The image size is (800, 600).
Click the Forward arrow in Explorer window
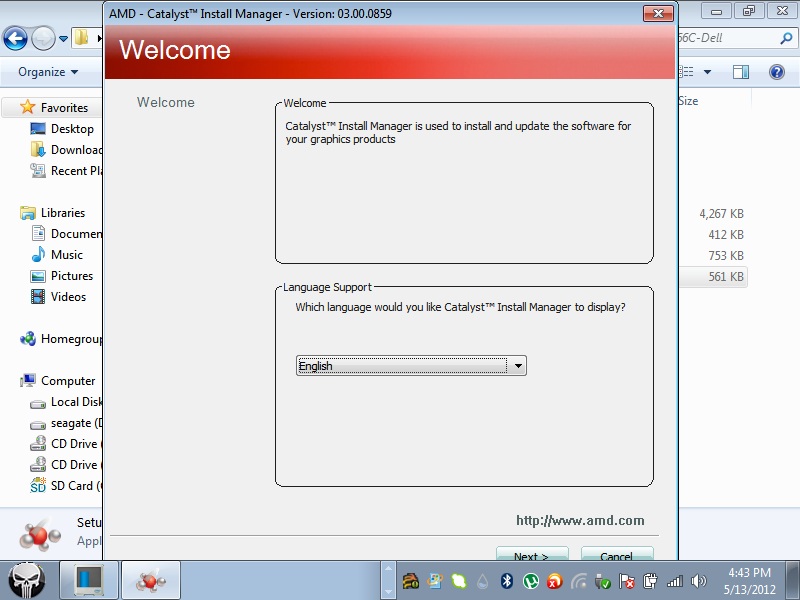pyautogui.click(x=43, y=38)
